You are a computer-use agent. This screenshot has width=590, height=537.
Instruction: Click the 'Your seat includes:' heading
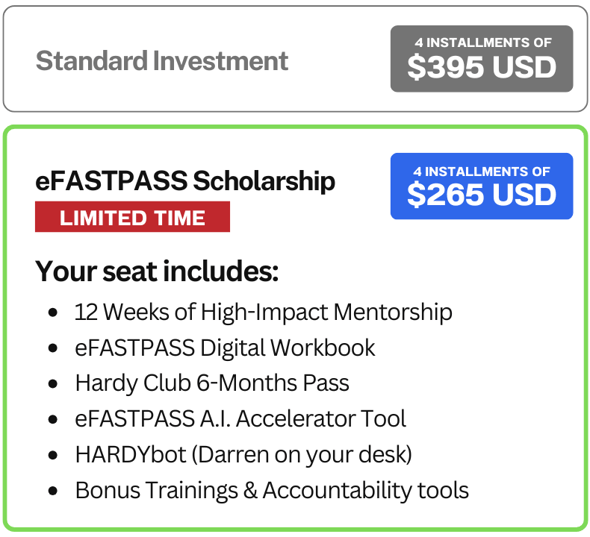coord(157,271)
